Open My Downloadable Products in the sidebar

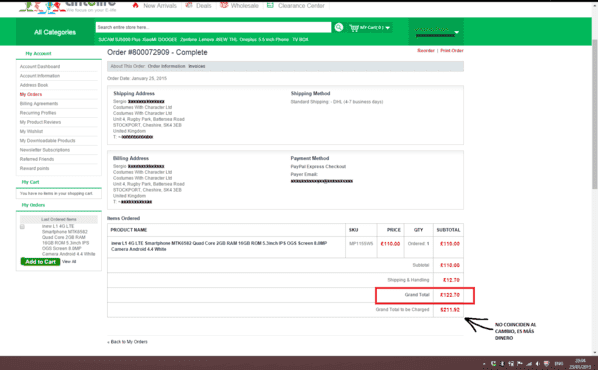tap(48, 141)
